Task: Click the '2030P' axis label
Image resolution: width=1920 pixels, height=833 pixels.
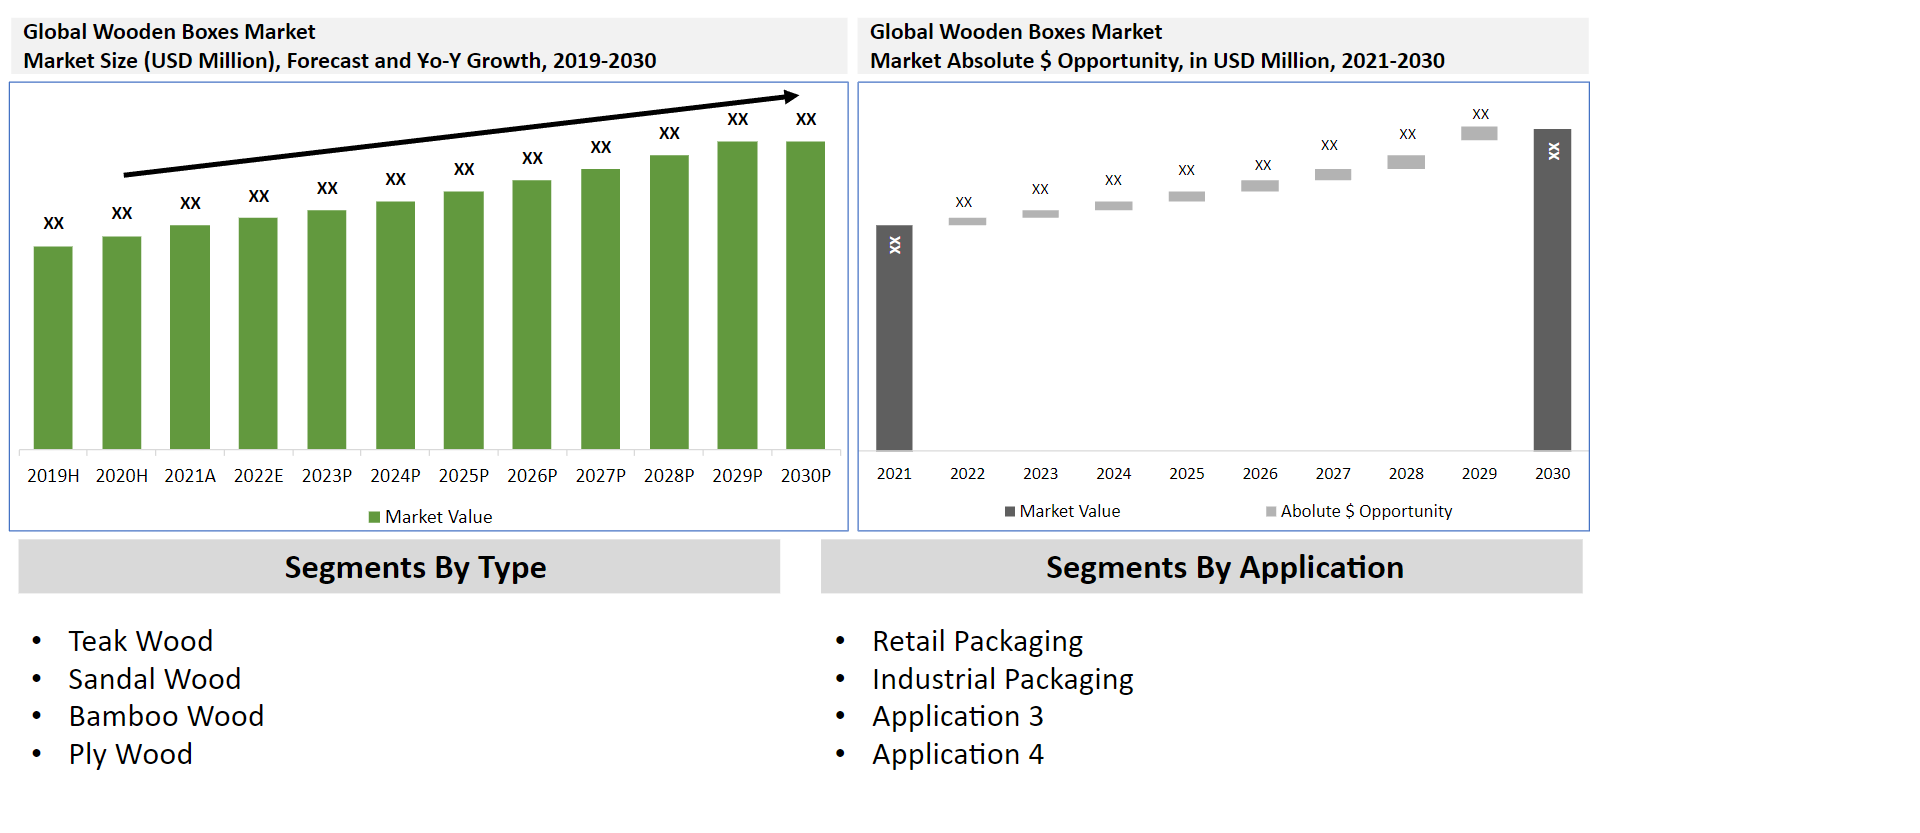Action: click(806, 476)
